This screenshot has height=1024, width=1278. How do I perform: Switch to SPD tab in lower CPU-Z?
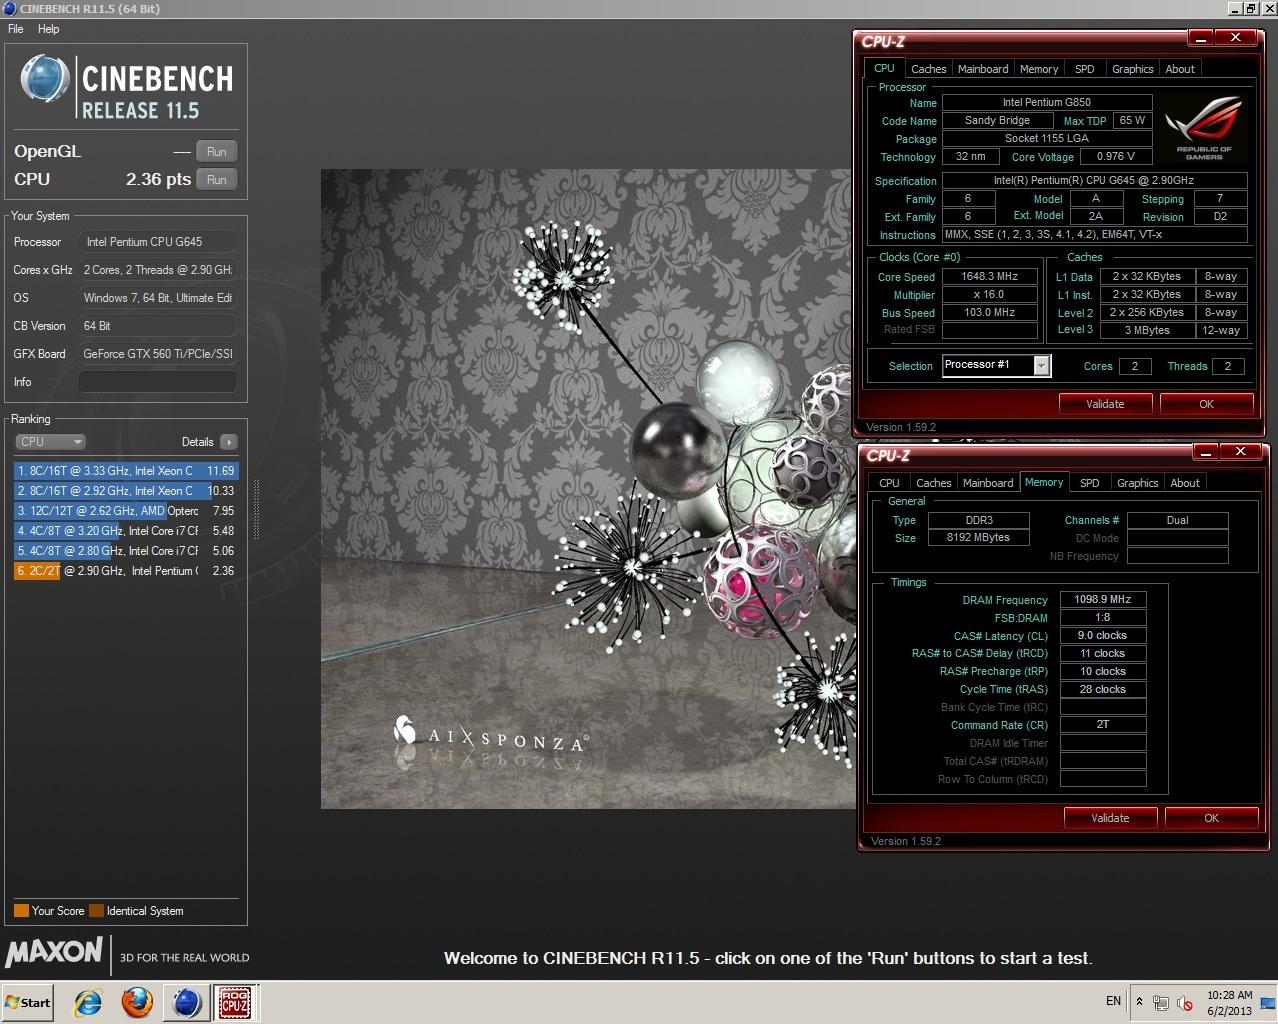click(x=1090, y=483)
